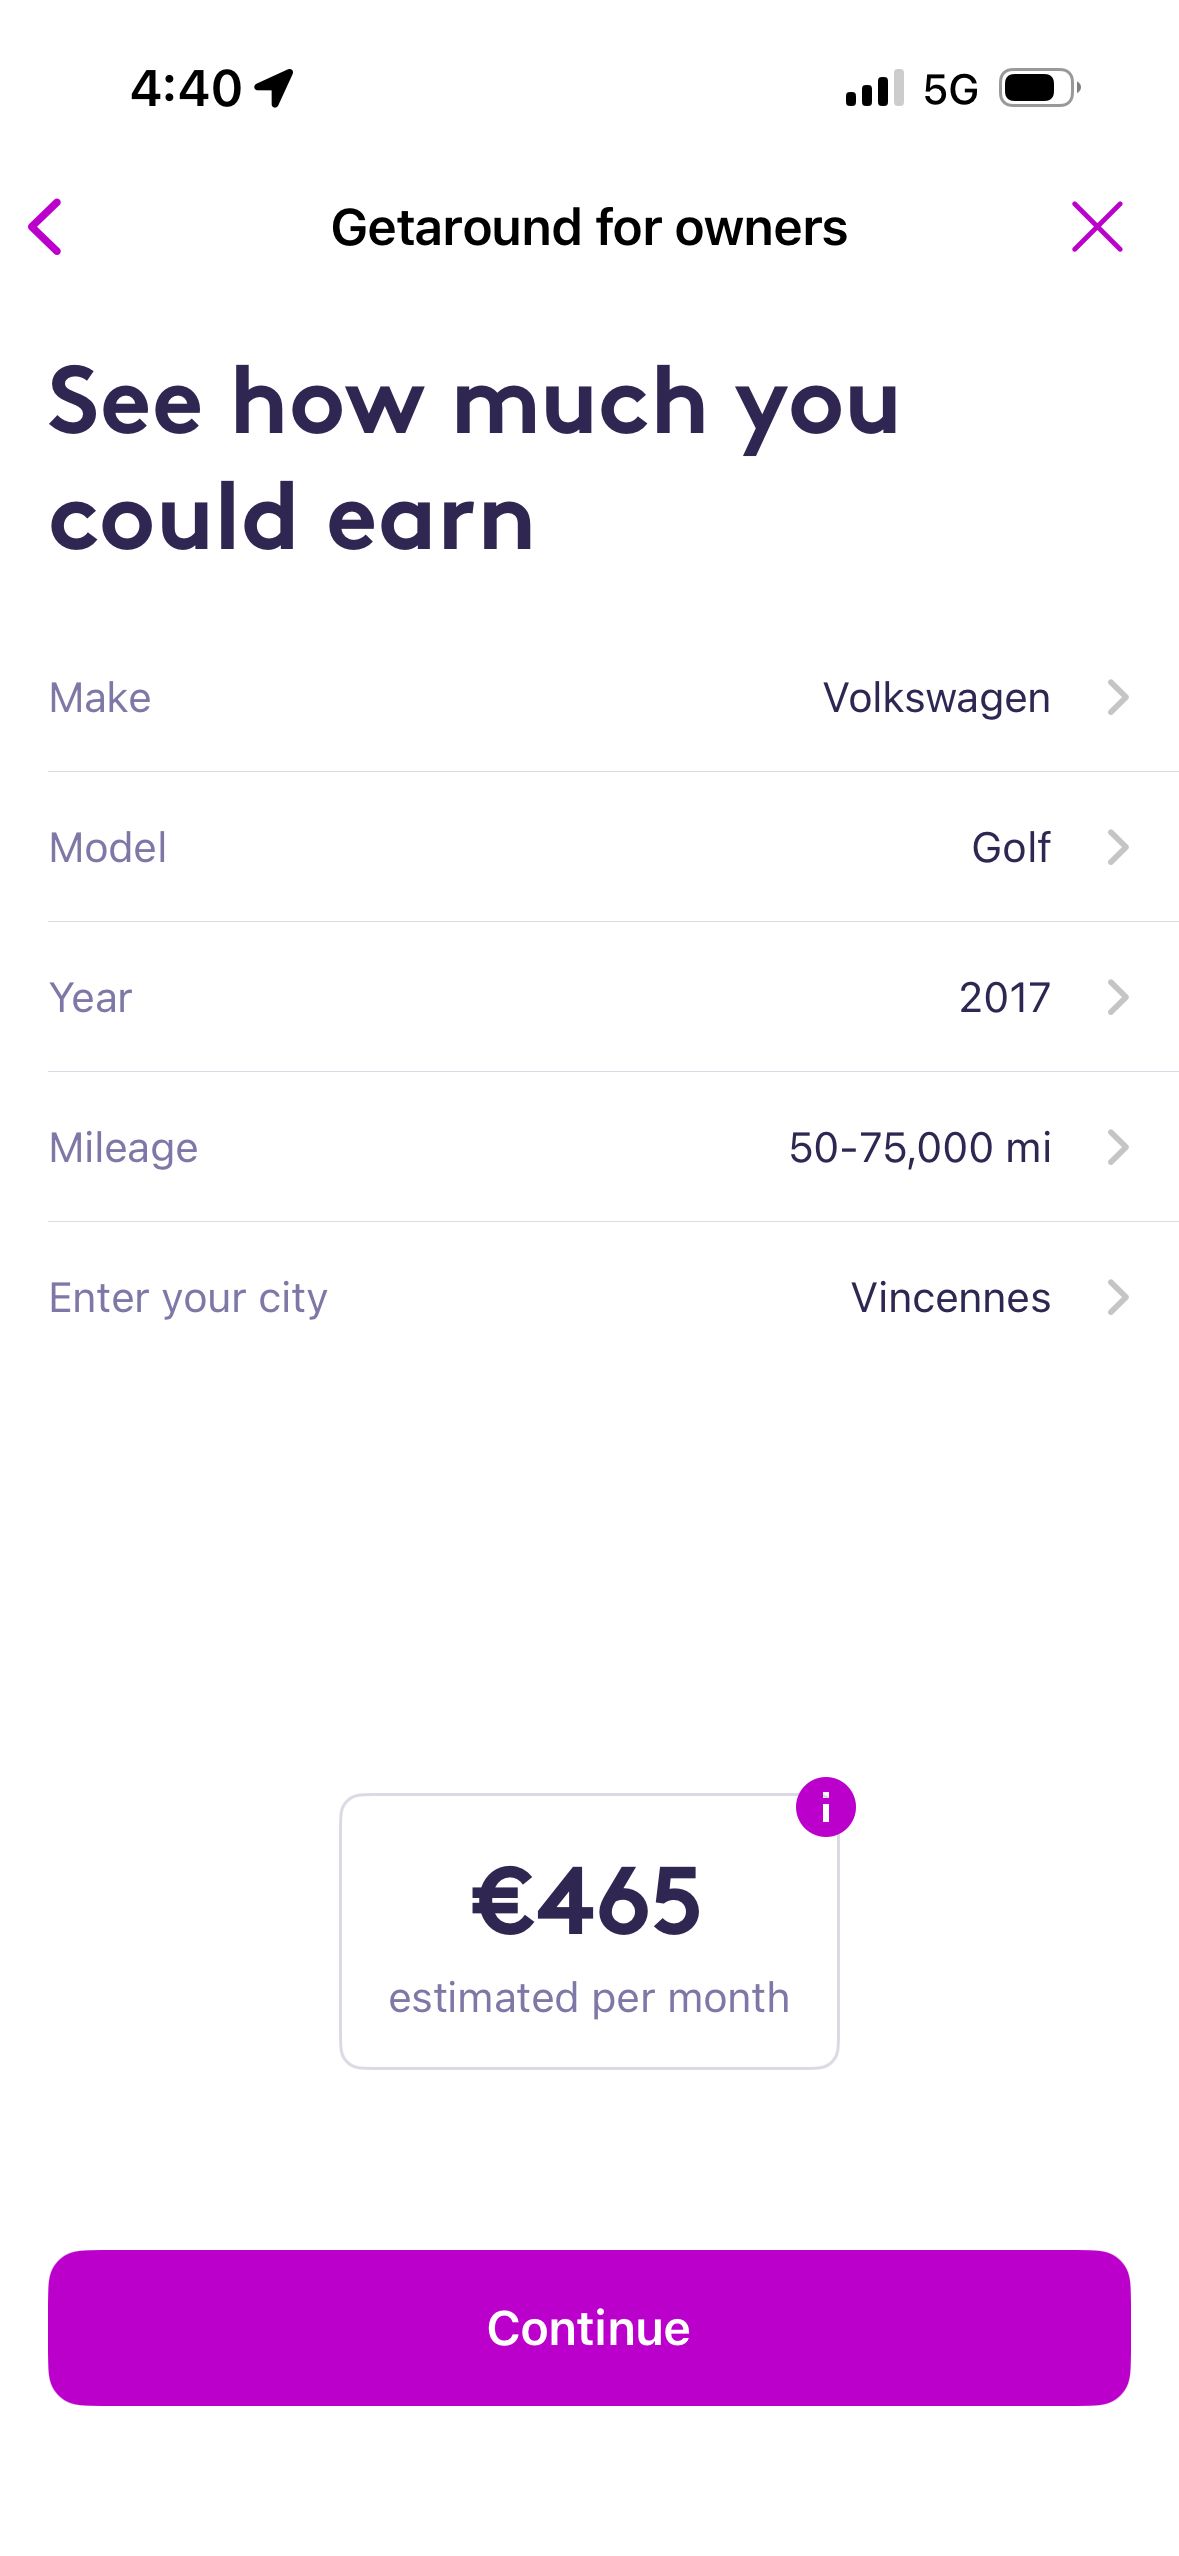This screenshot has width=1179, height=2556.
Task: Change the Golf model value
Action: click(1011, 847)
